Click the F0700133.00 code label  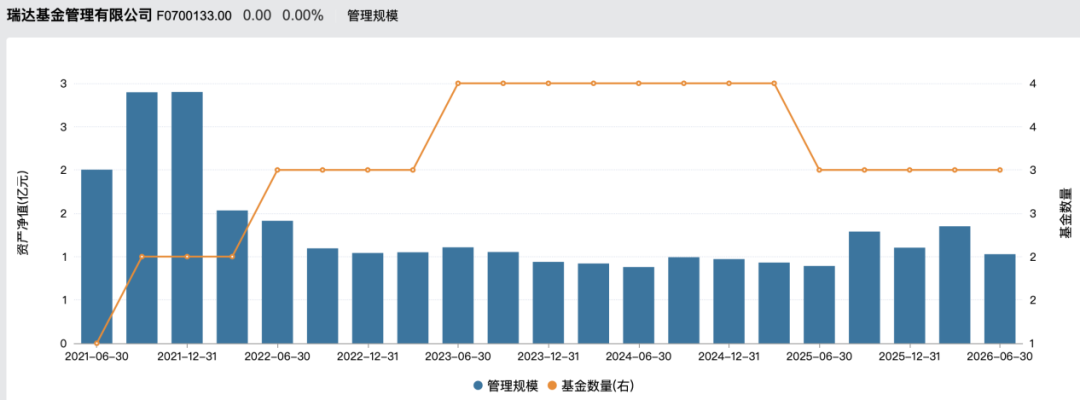click(x=194, y=16)
